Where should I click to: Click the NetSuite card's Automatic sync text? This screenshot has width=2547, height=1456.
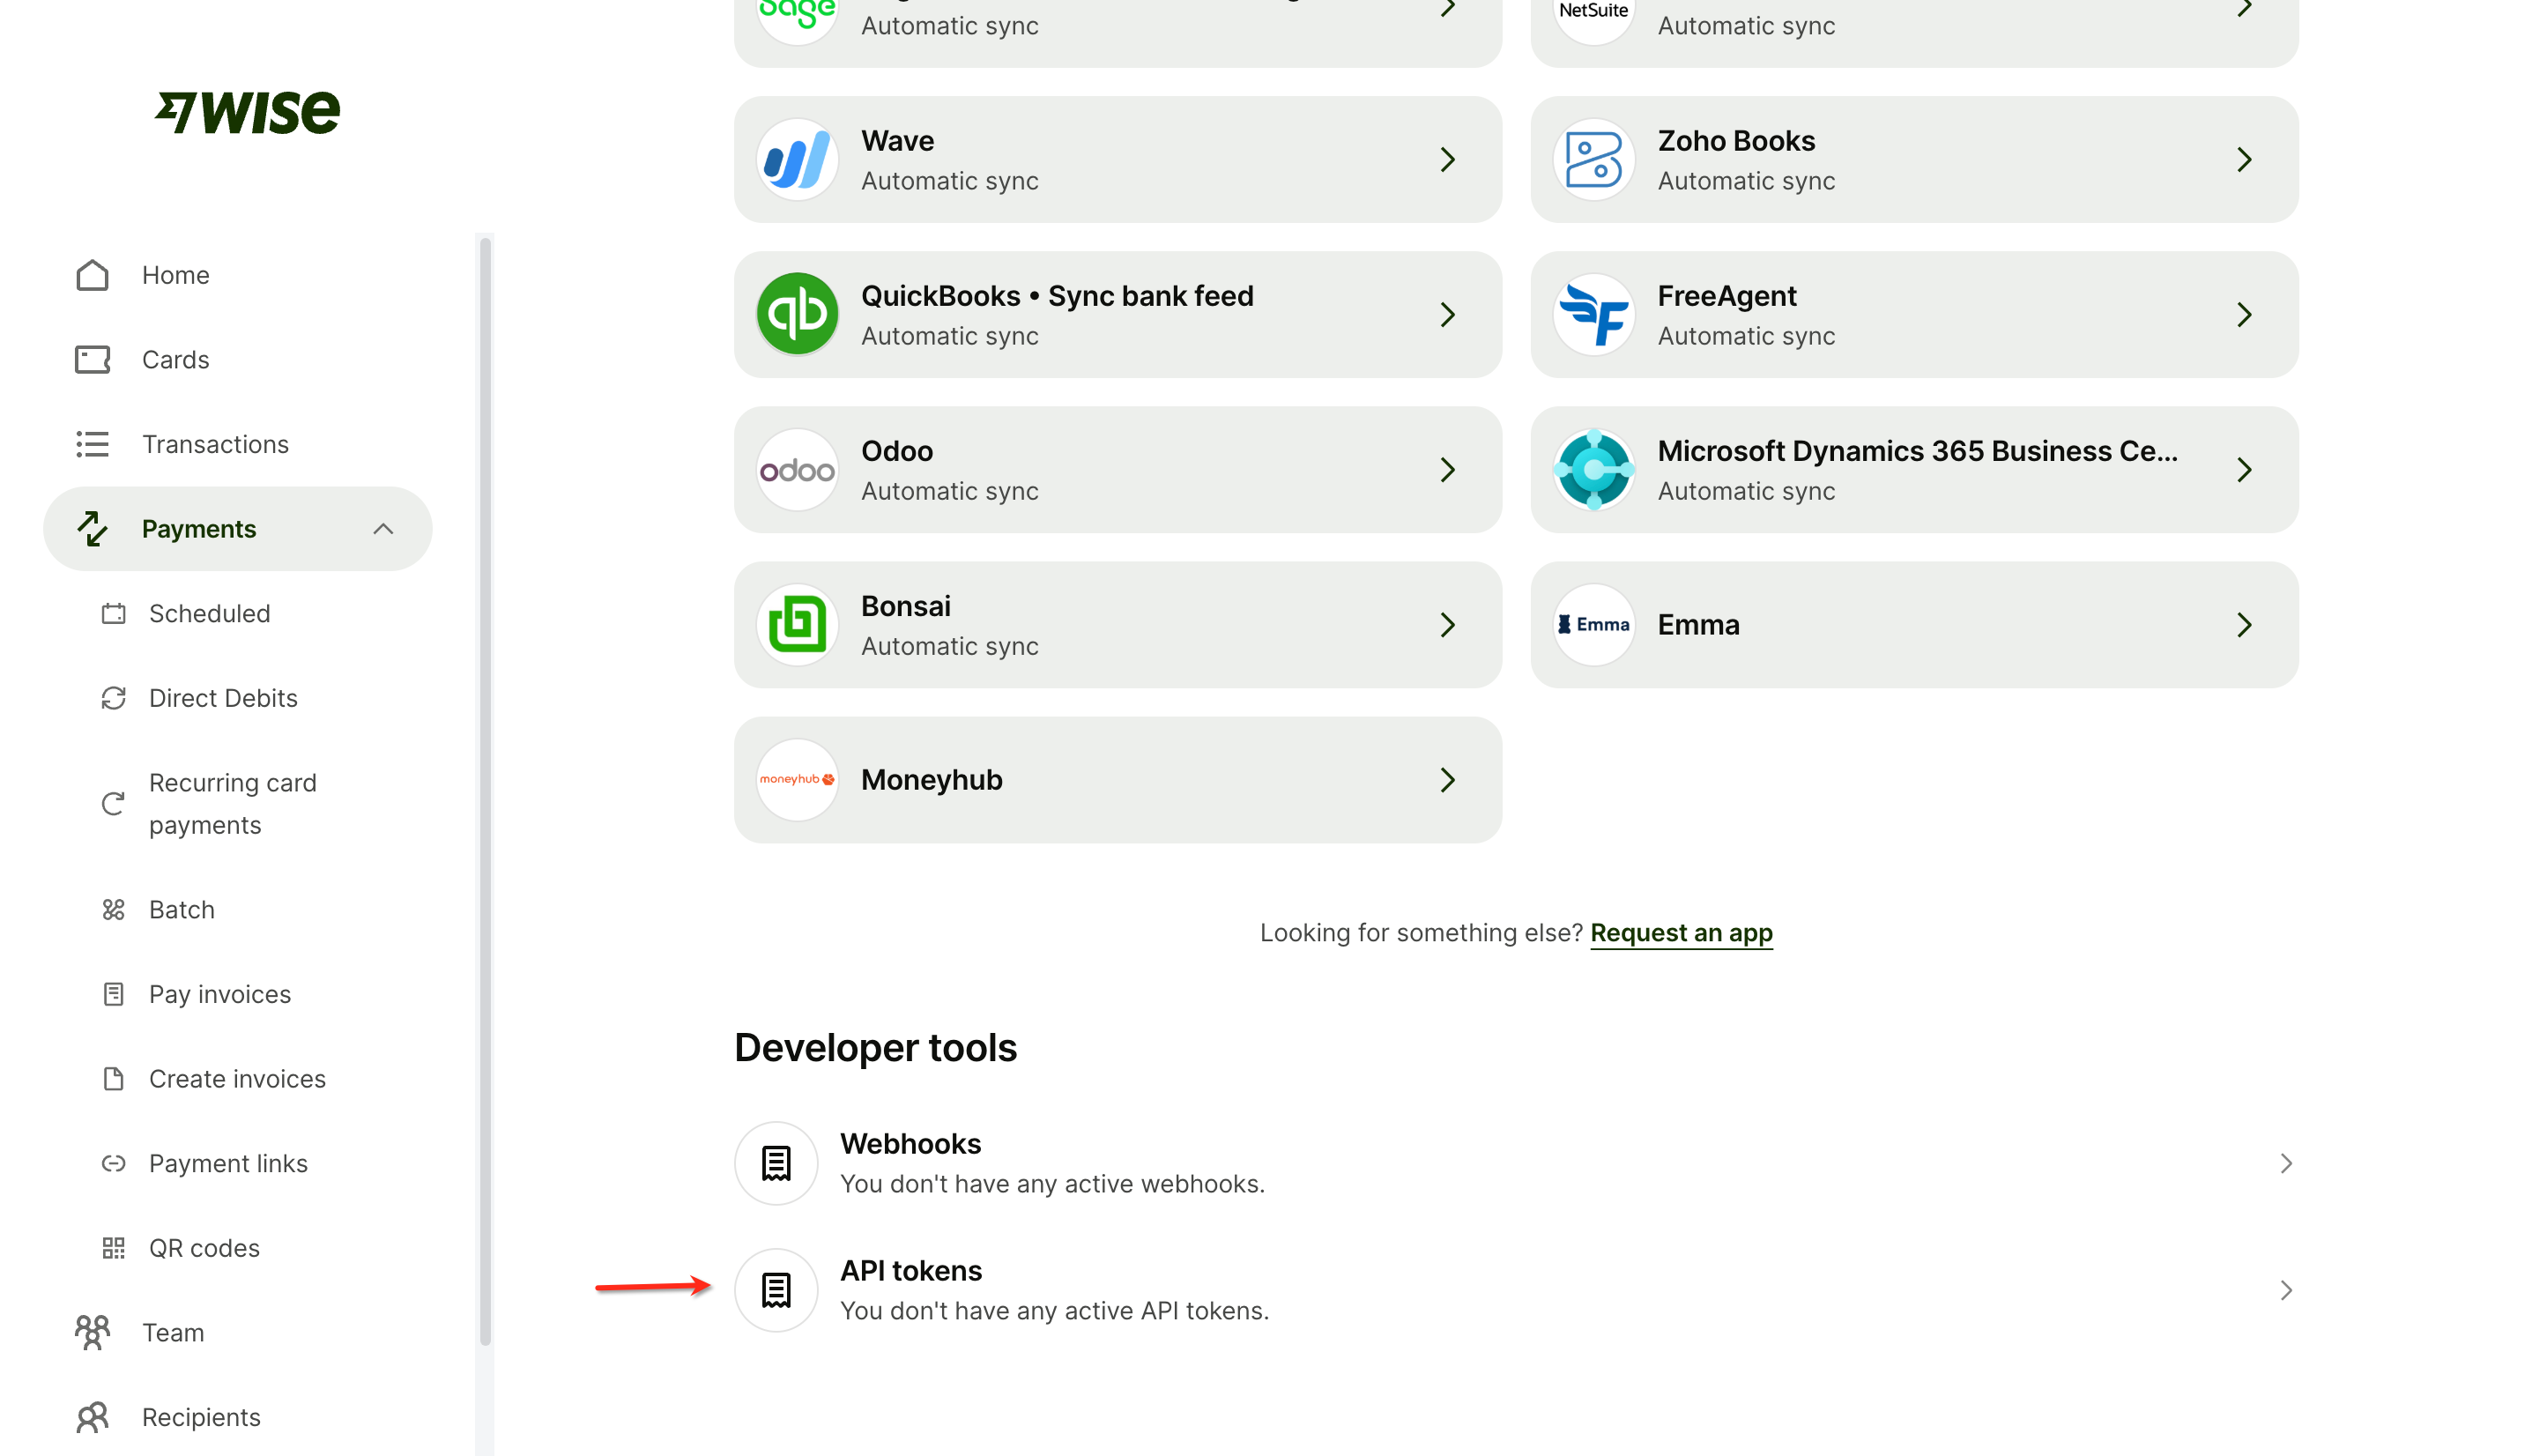pos(1746,25)
